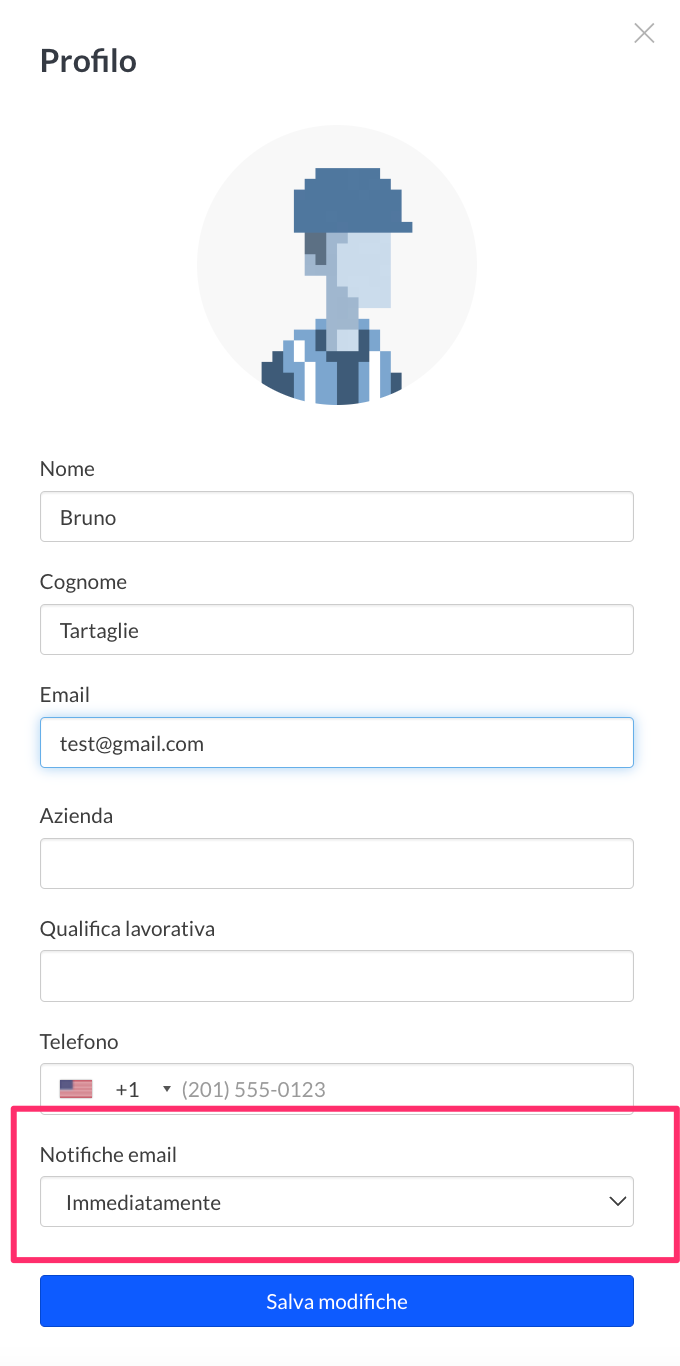The image size is (680, 1366).
Task: Click the Telefono field label
Action: click(x=79, y=1042)
